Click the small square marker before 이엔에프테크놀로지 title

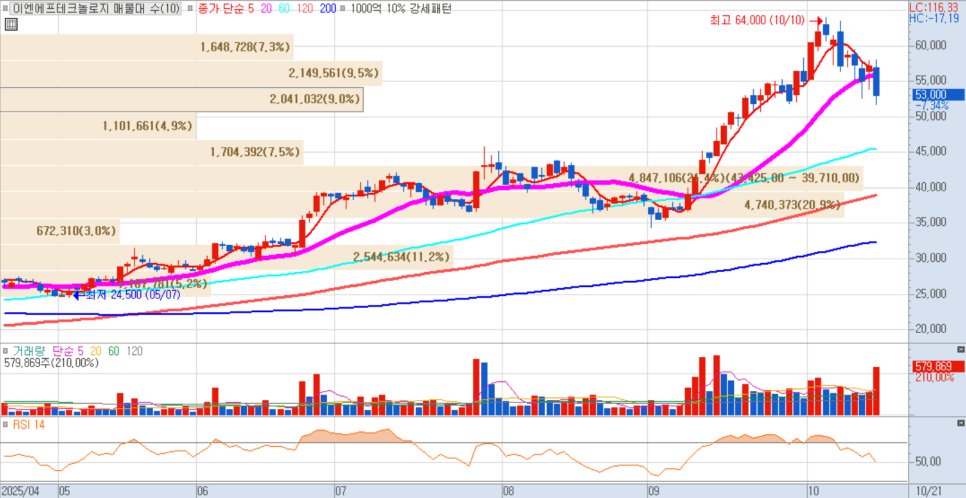pos(5,10)
